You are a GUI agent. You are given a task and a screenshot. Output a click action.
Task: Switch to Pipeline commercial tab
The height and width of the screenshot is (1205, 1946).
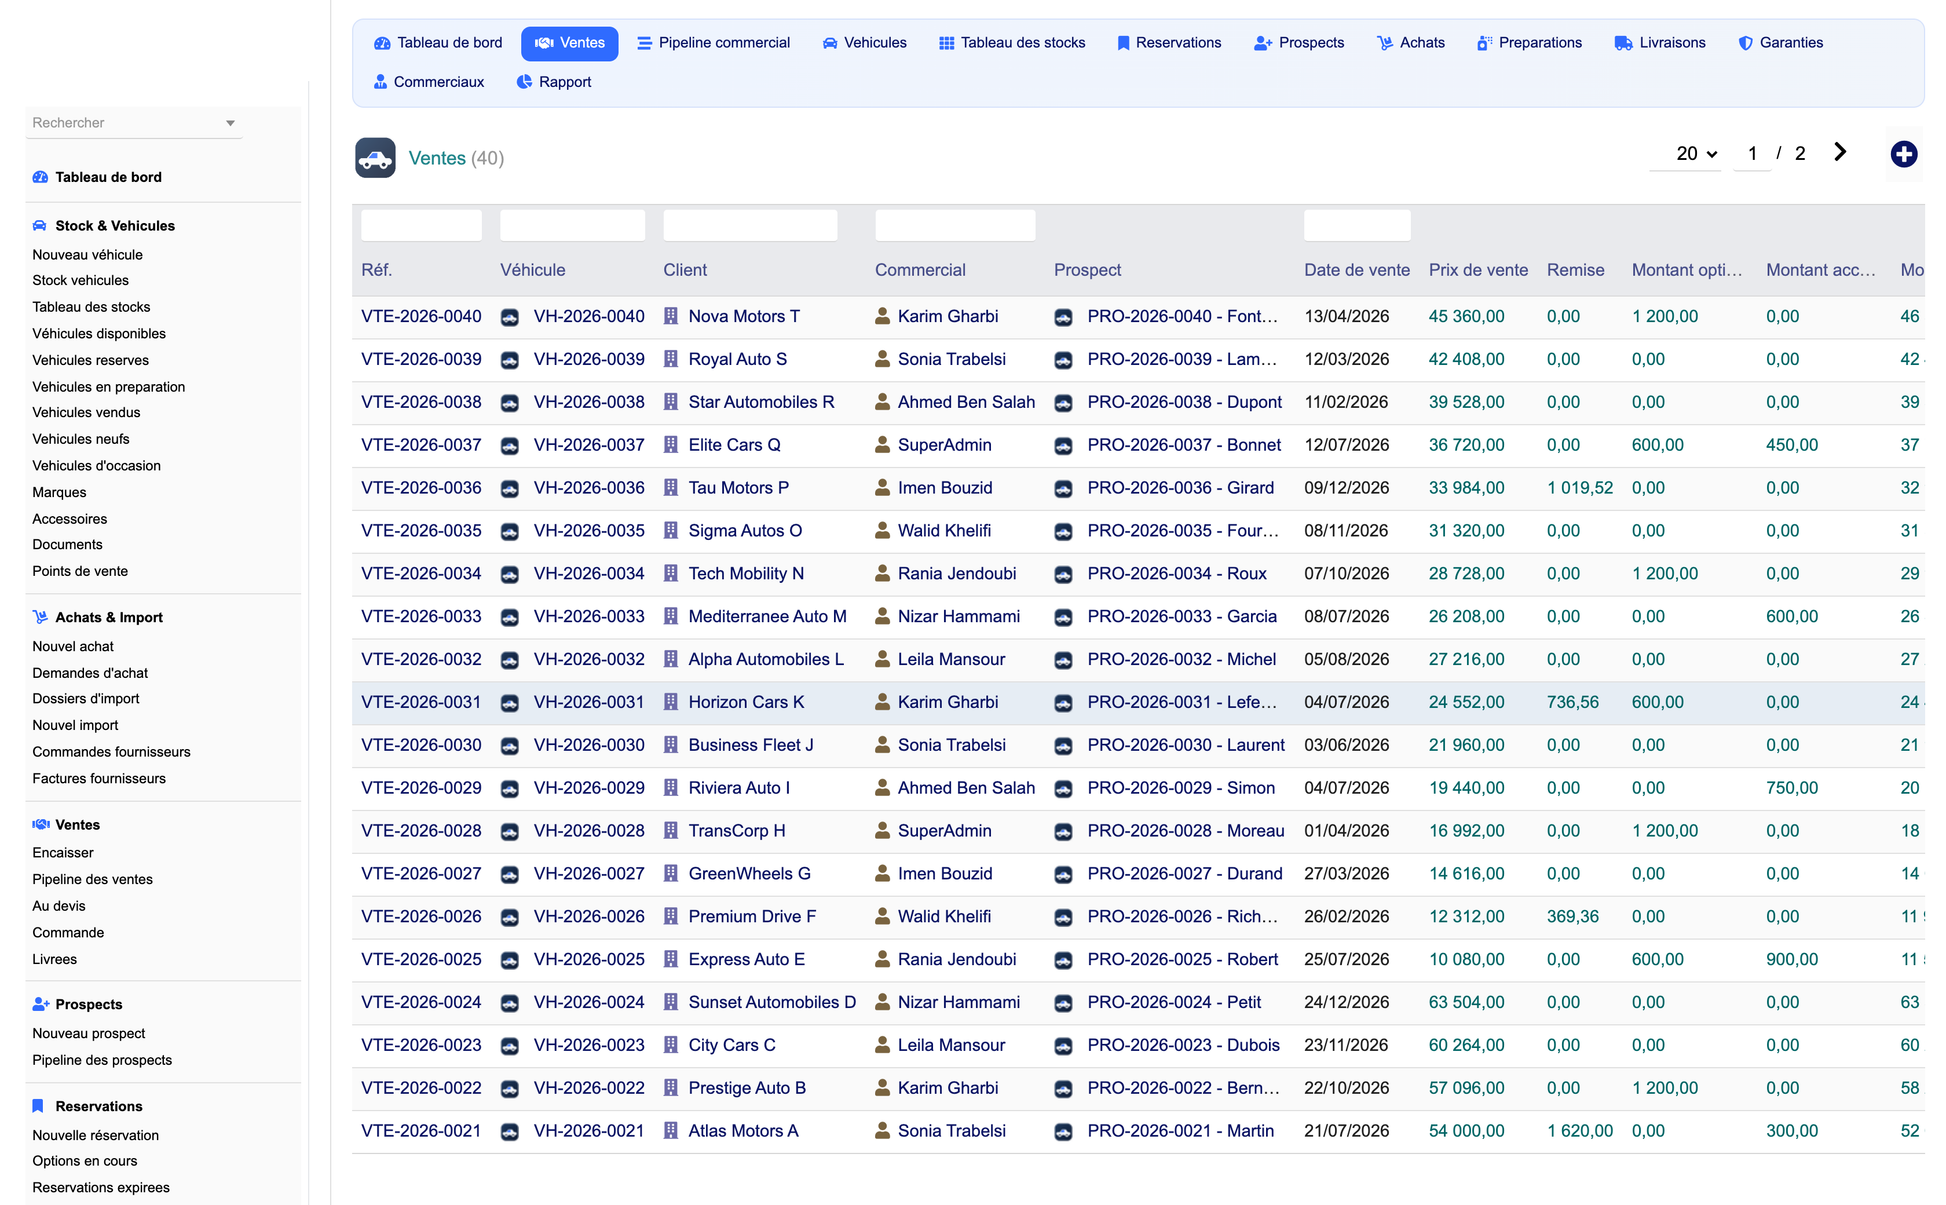(x=714, y=43)
